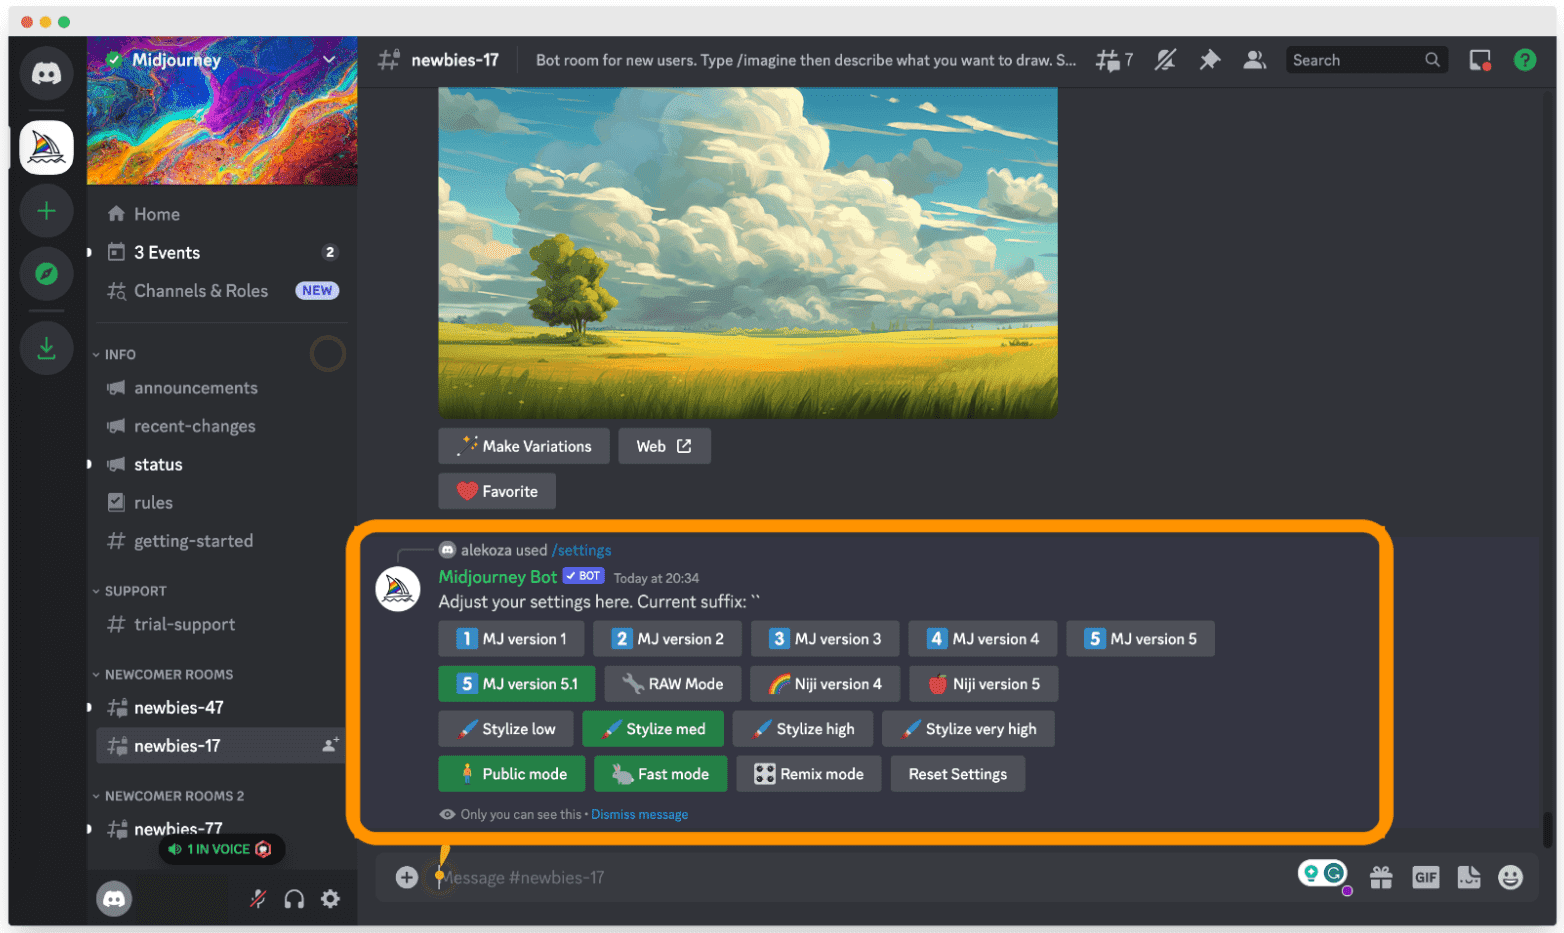Open User Settings gear icon
The height and width of the screenshot is (933, 1564).
330,899
